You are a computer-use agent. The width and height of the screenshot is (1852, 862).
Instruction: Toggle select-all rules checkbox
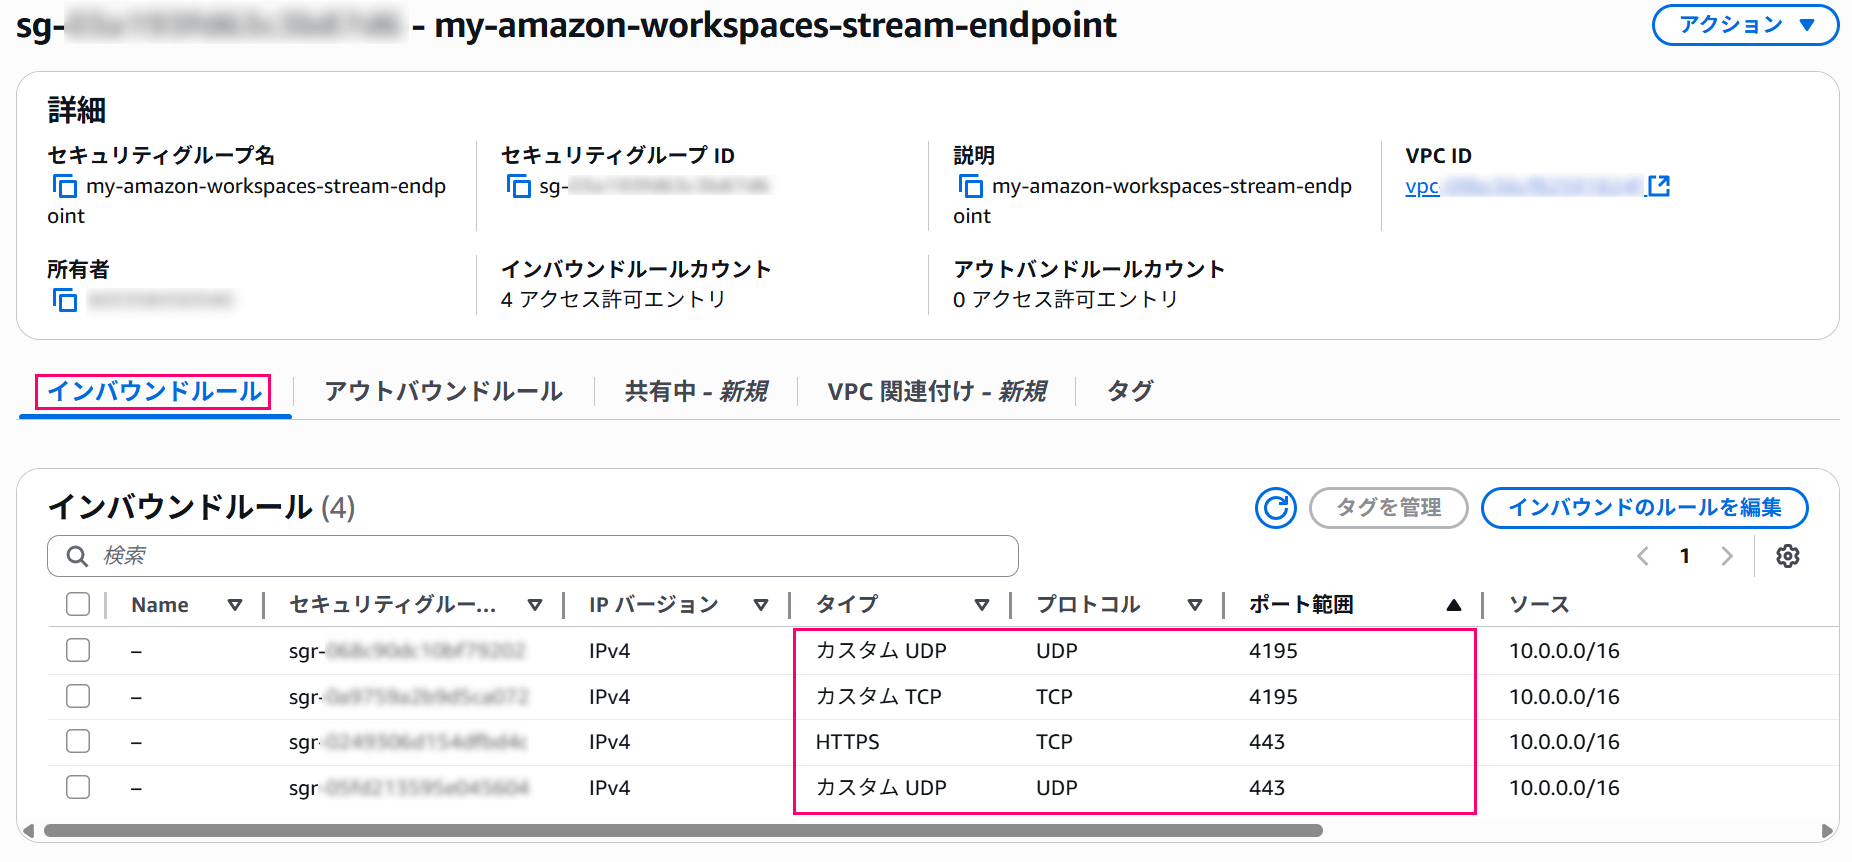78,604
